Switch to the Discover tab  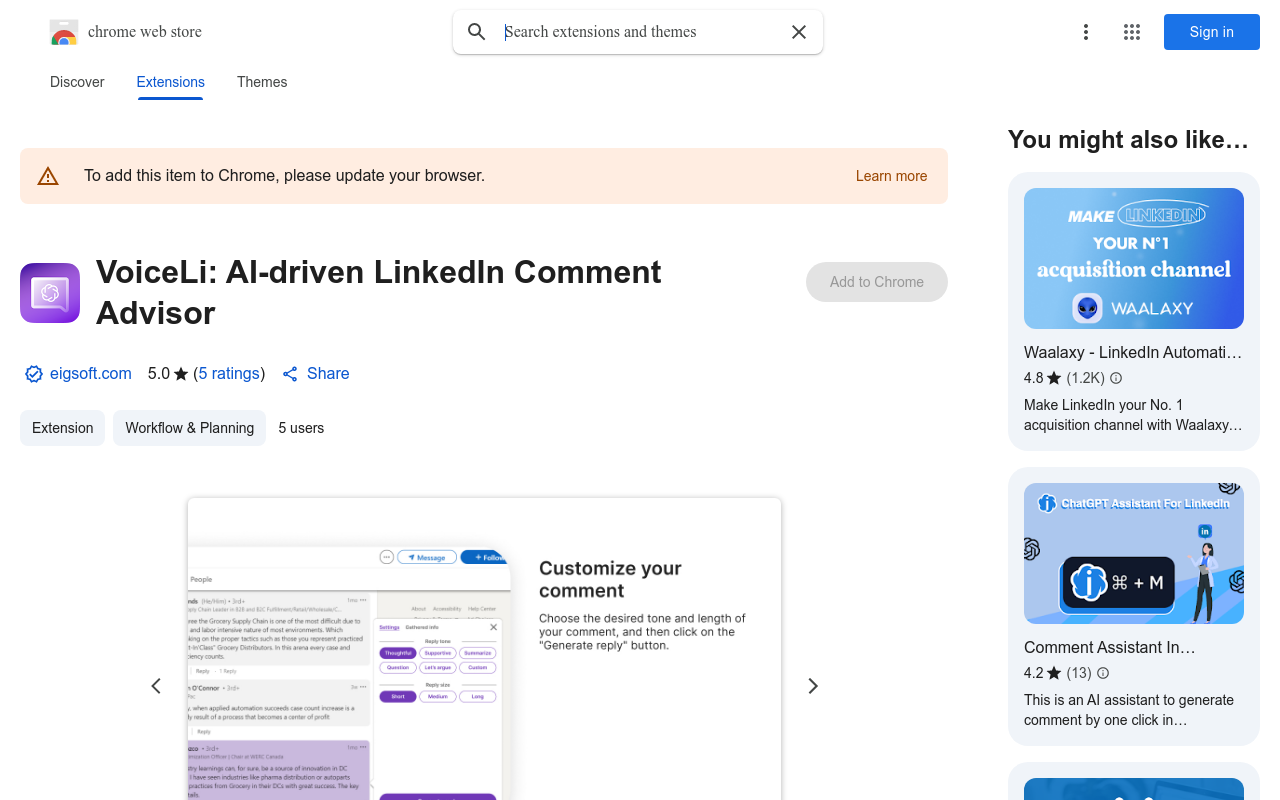tap(77, 82)
